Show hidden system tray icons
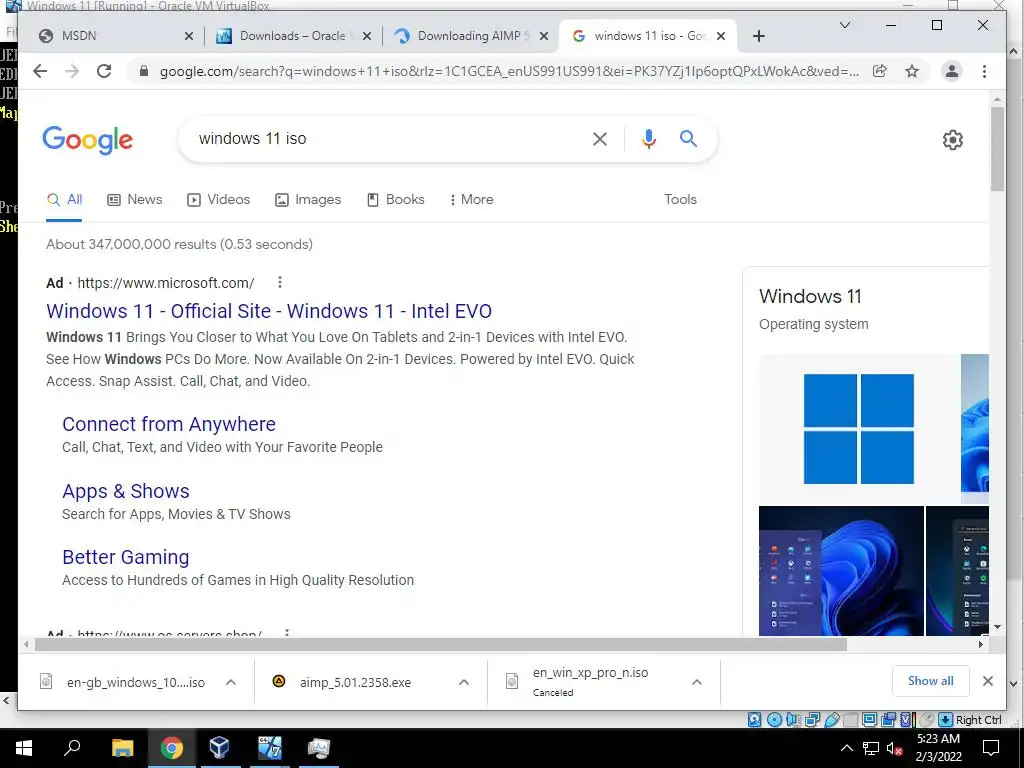Image resolution: width=1024 pixels, height=768 pixels. [846, 748]
